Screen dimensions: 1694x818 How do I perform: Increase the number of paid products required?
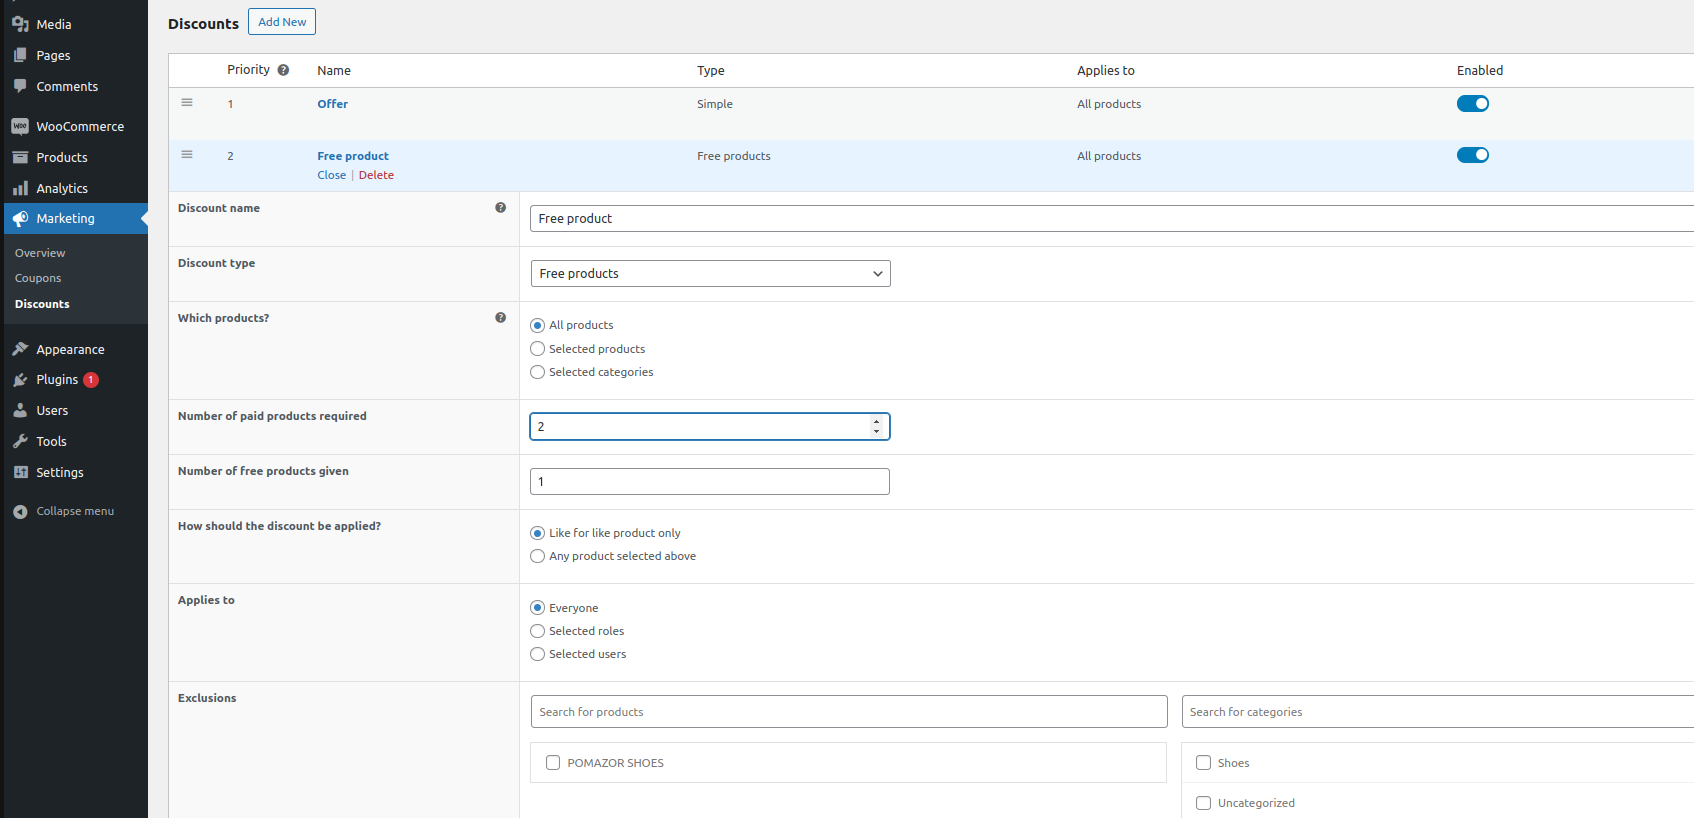coord(876,421)
